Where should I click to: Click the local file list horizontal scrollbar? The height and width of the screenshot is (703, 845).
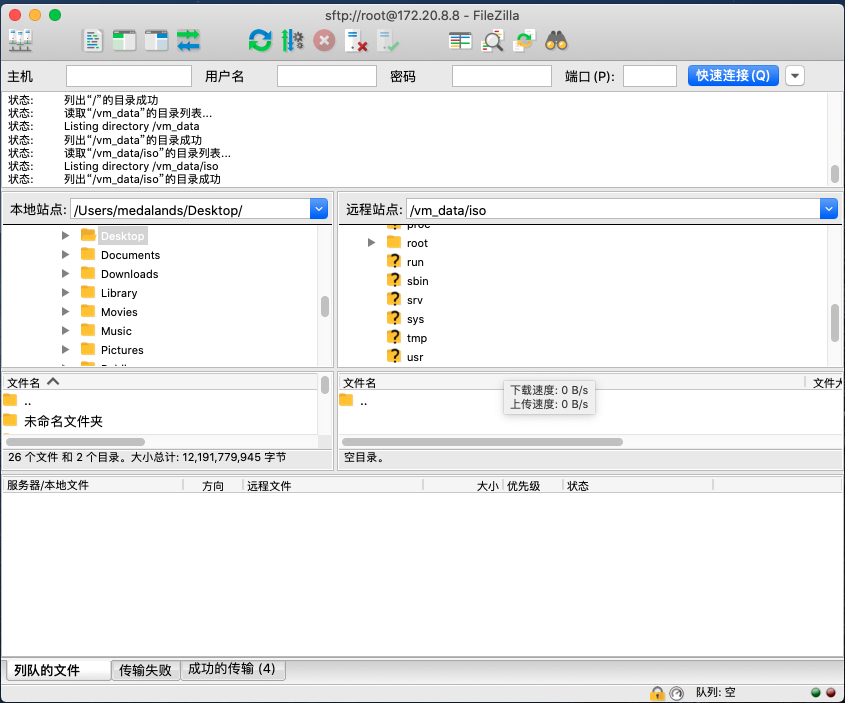point(75,442)
